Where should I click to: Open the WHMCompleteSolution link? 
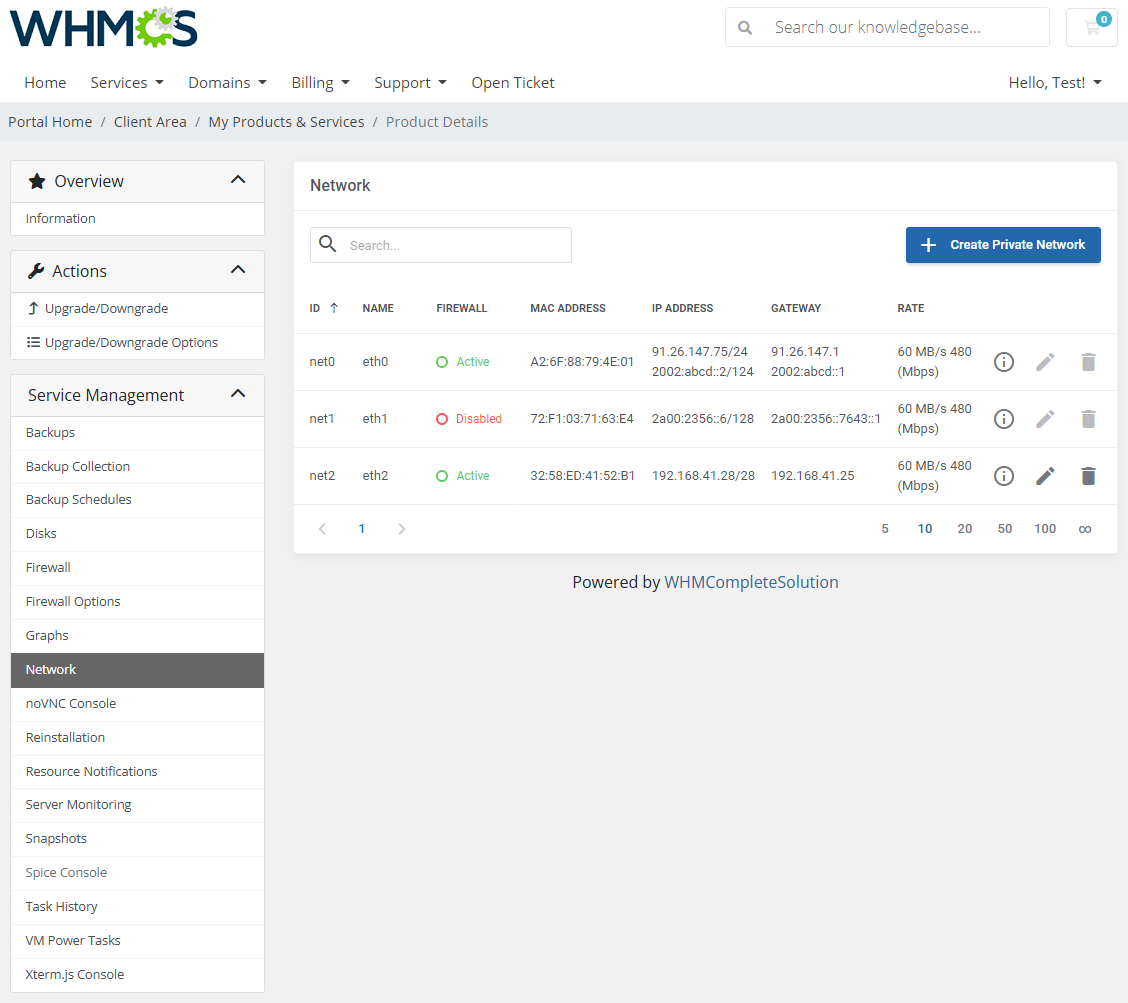pos(751,582)
